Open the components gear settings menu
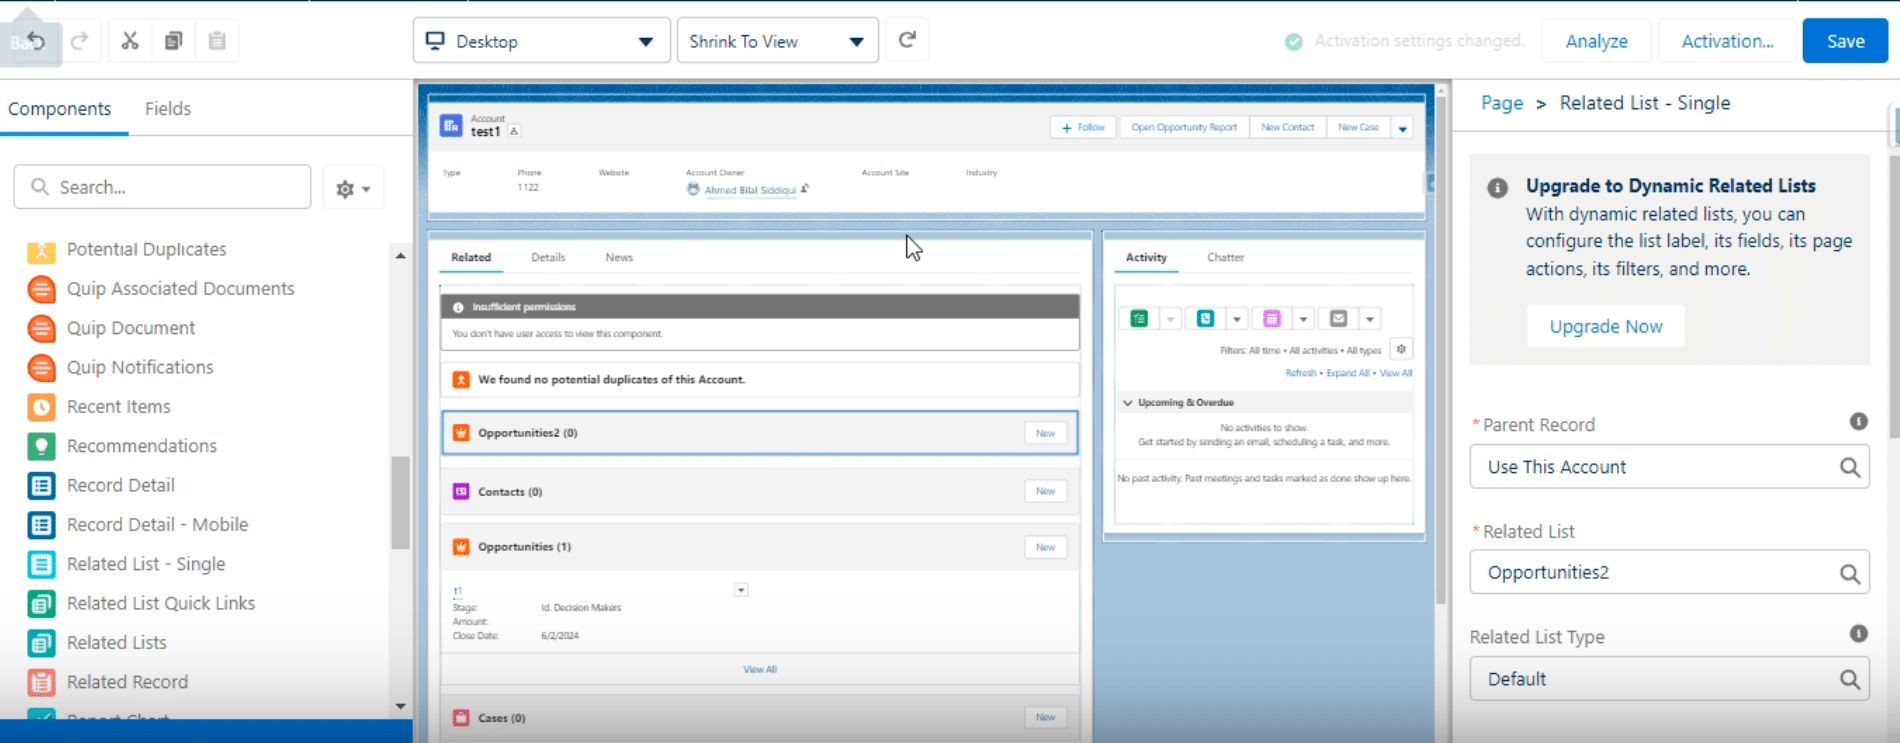1900x743 pixels. click(x=353, y=188)
